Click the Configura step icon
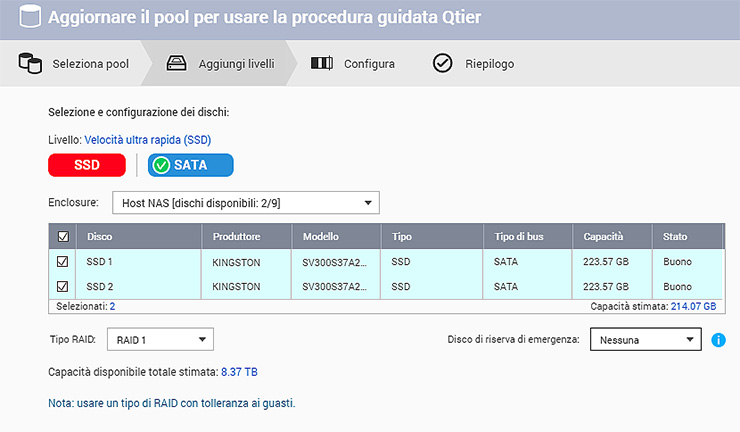The image size is (740, 432). [x=321, y=64]
